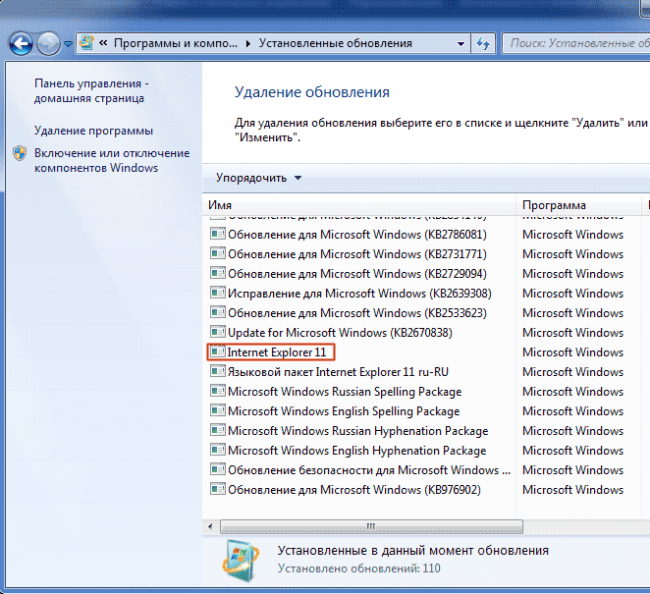Screen dimensions: 650x594
Task: Click the double chevron in address bar
Action: point(104,43)
